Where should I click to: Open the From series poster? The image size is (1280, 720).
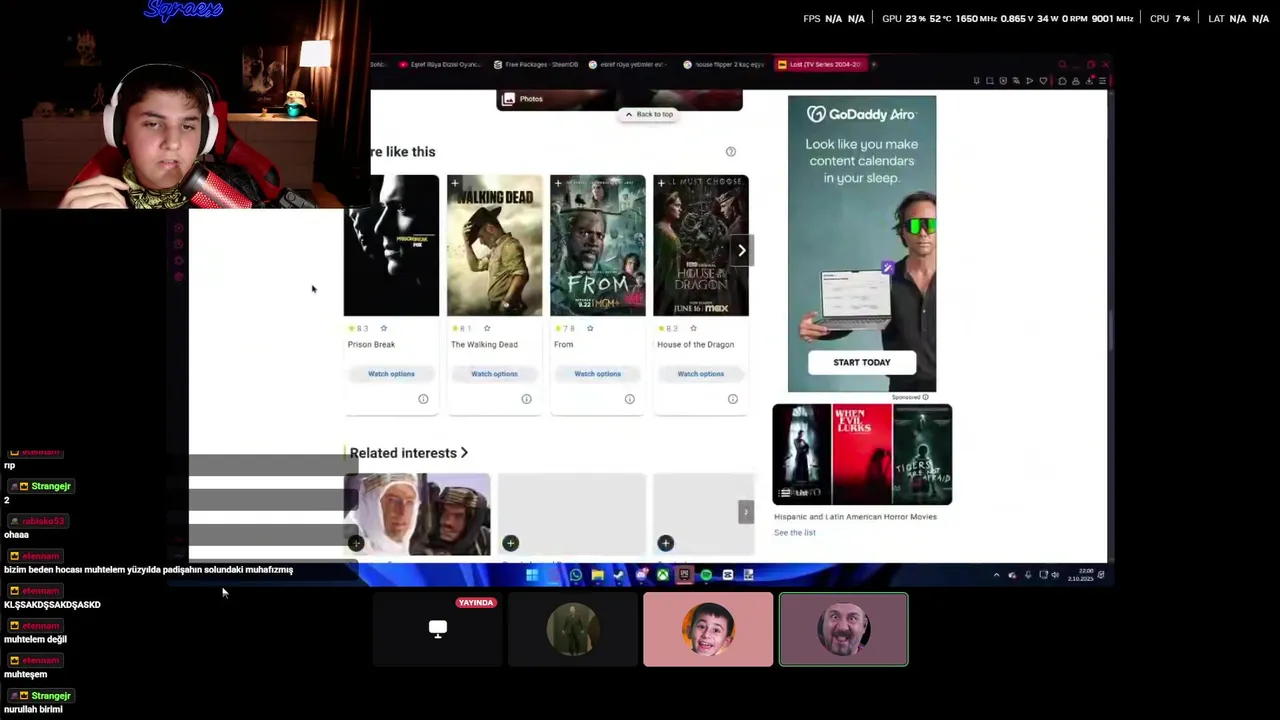pos(597,245)
